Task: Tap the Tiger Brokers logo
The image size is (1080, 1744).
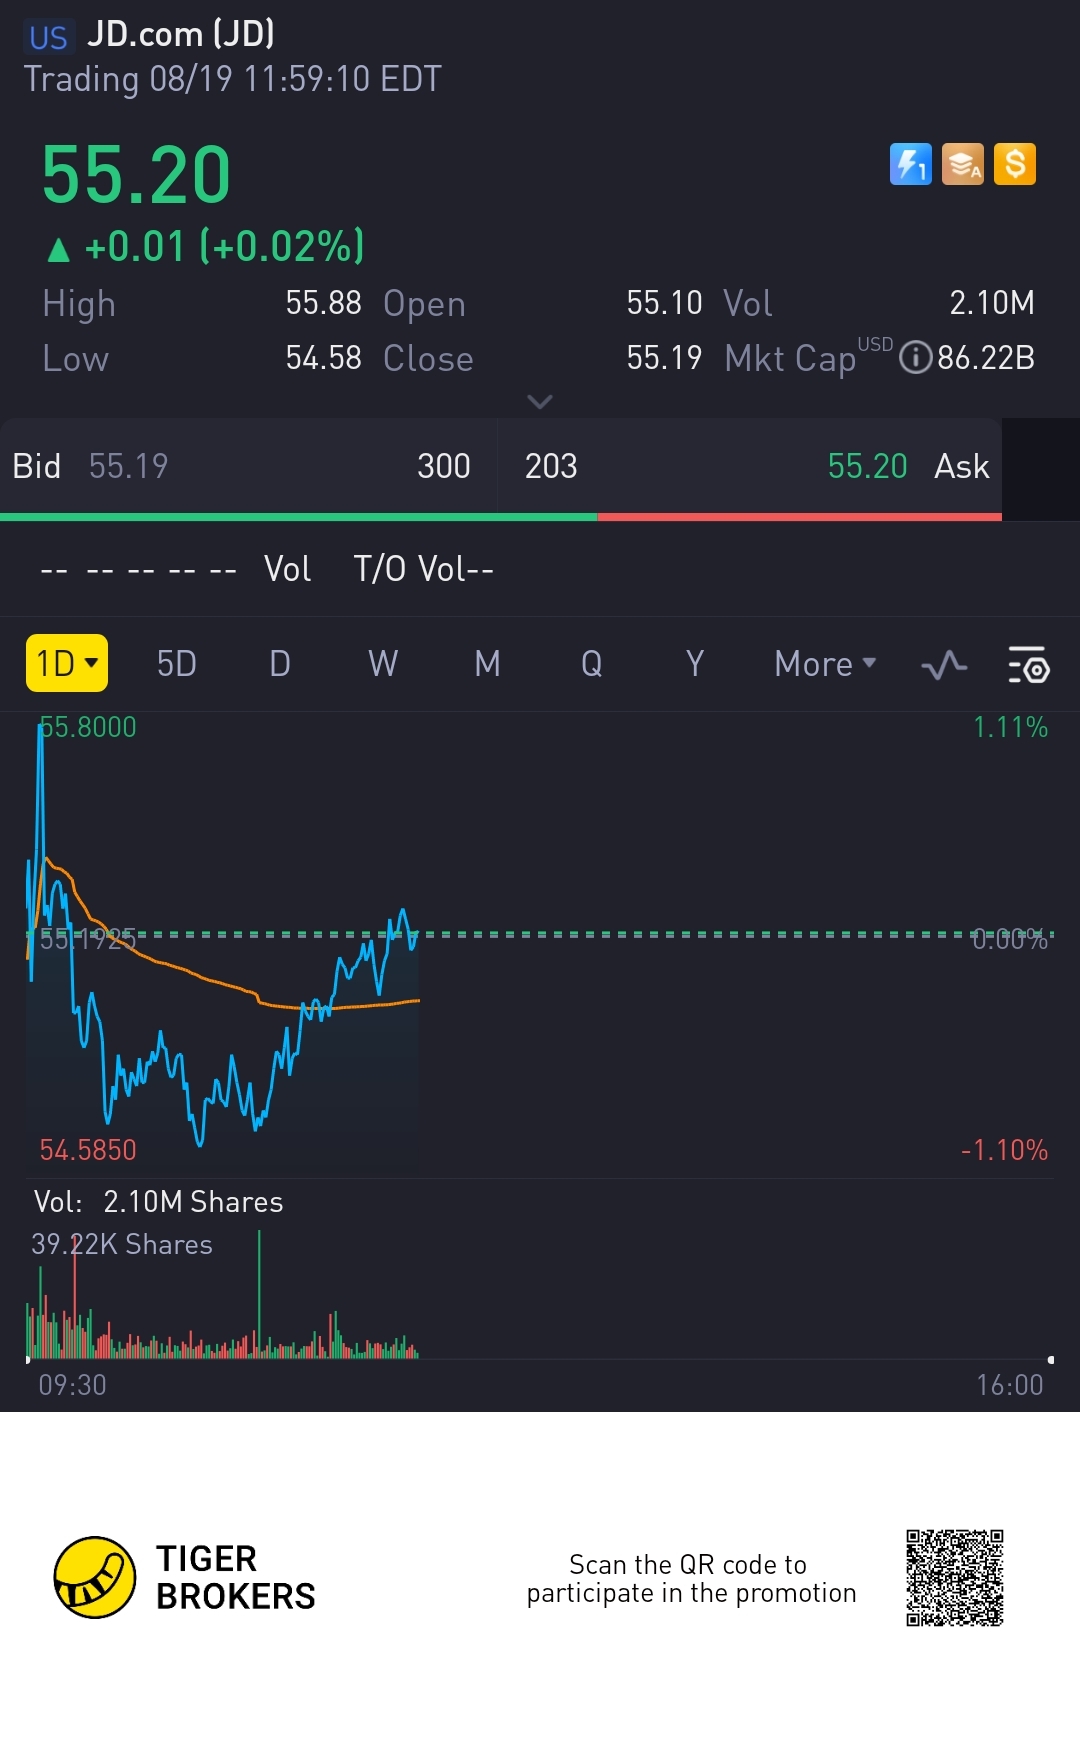Action: coord(95,1577)
